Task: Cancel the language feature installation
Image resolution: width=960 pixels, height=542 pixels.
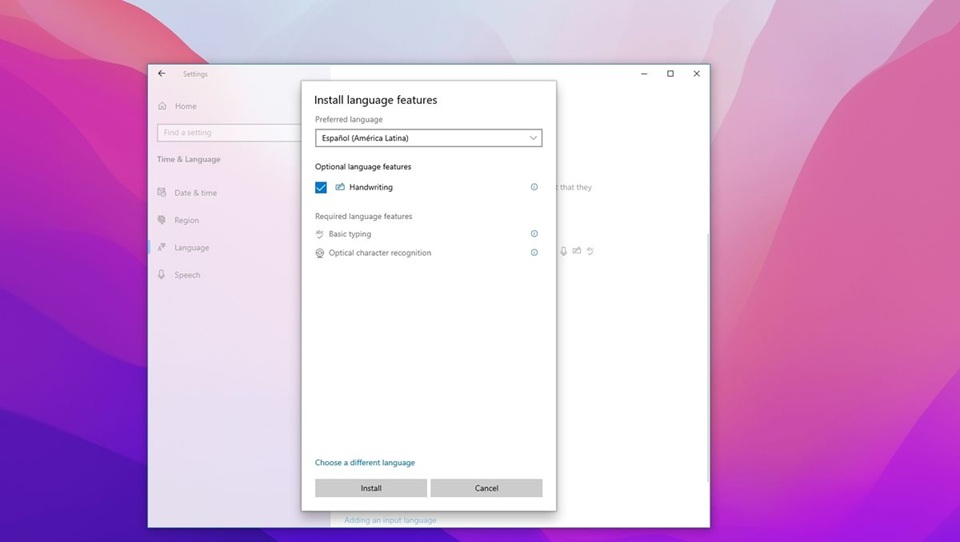Action: pyautogui.click(x=486, y=488)
